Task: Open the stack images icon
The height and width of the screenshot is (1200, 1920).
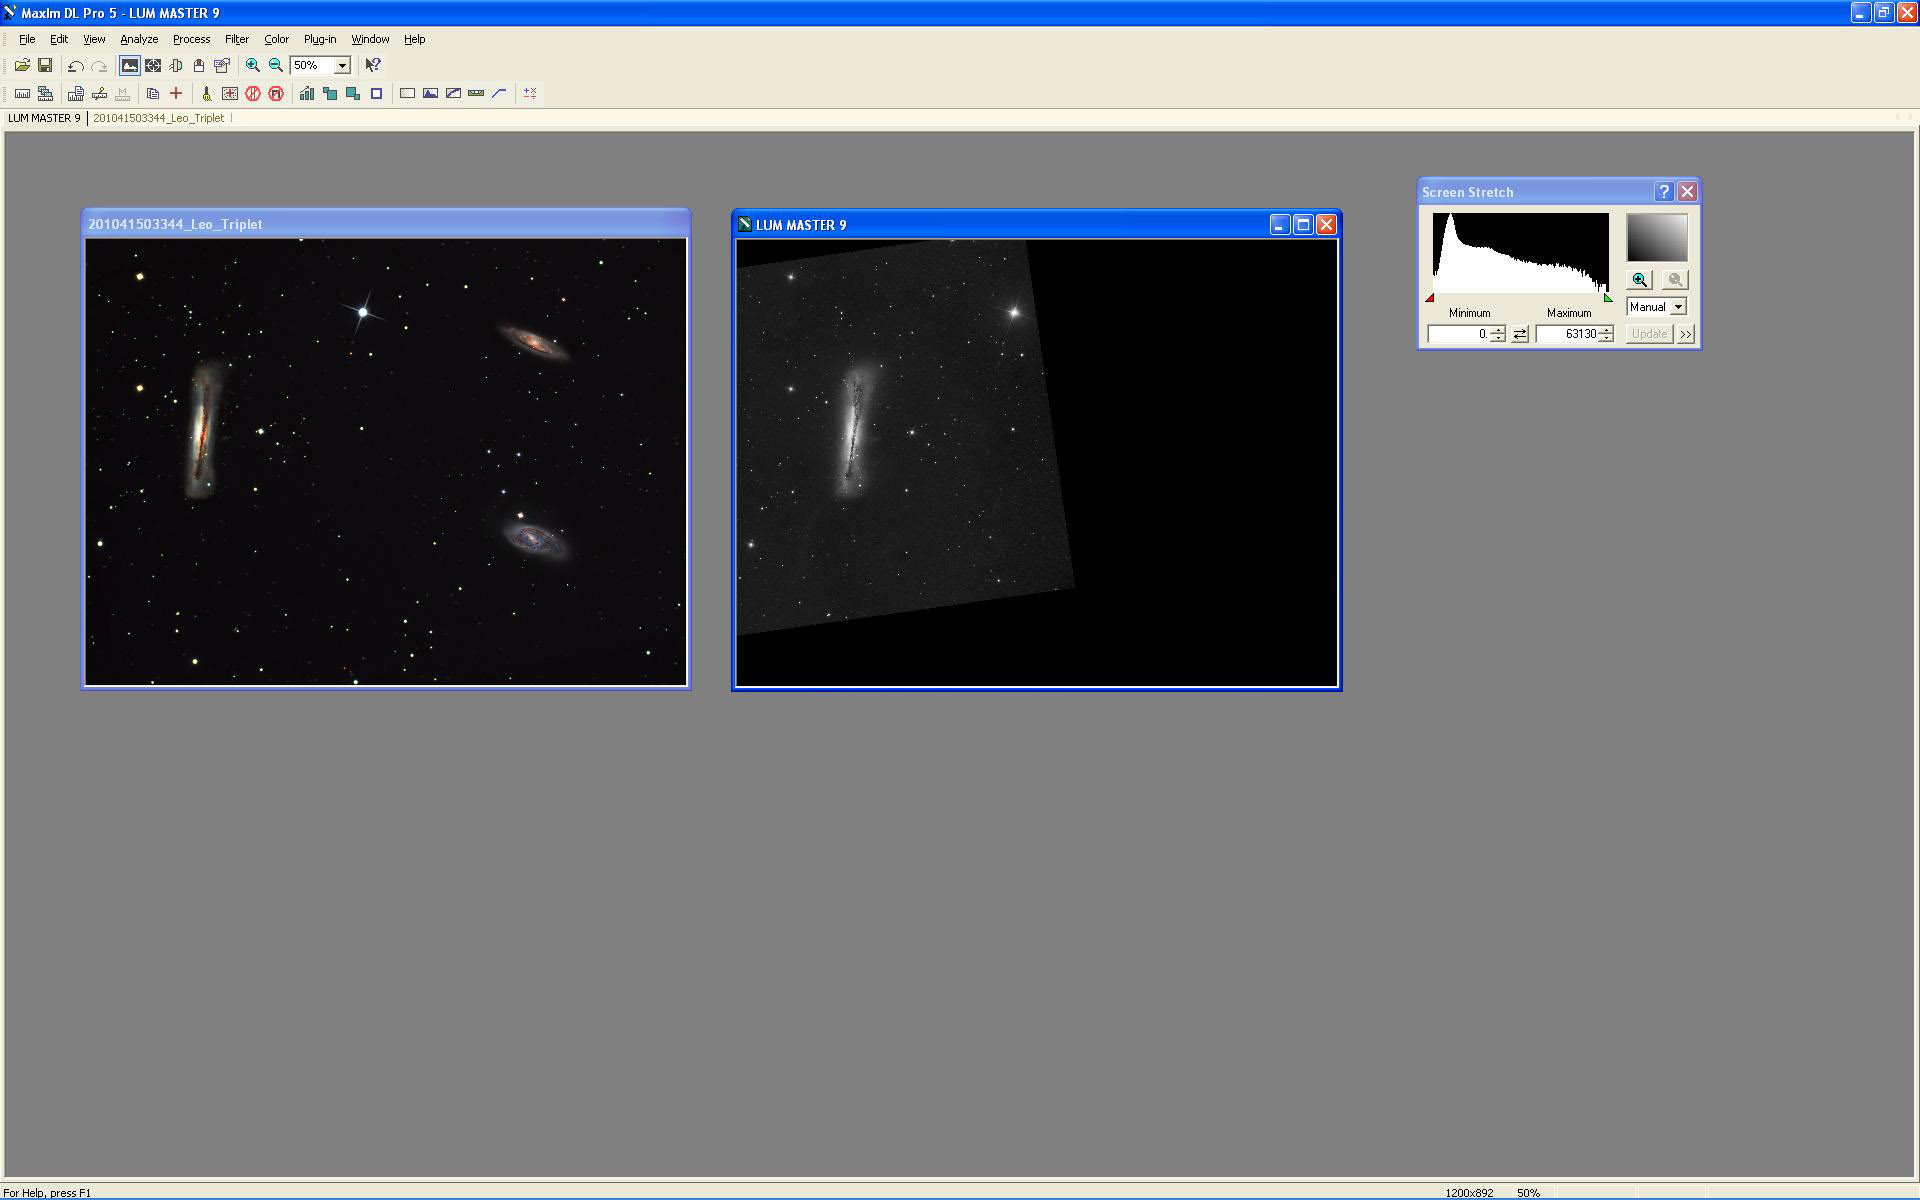Action: tap(45, 93)
